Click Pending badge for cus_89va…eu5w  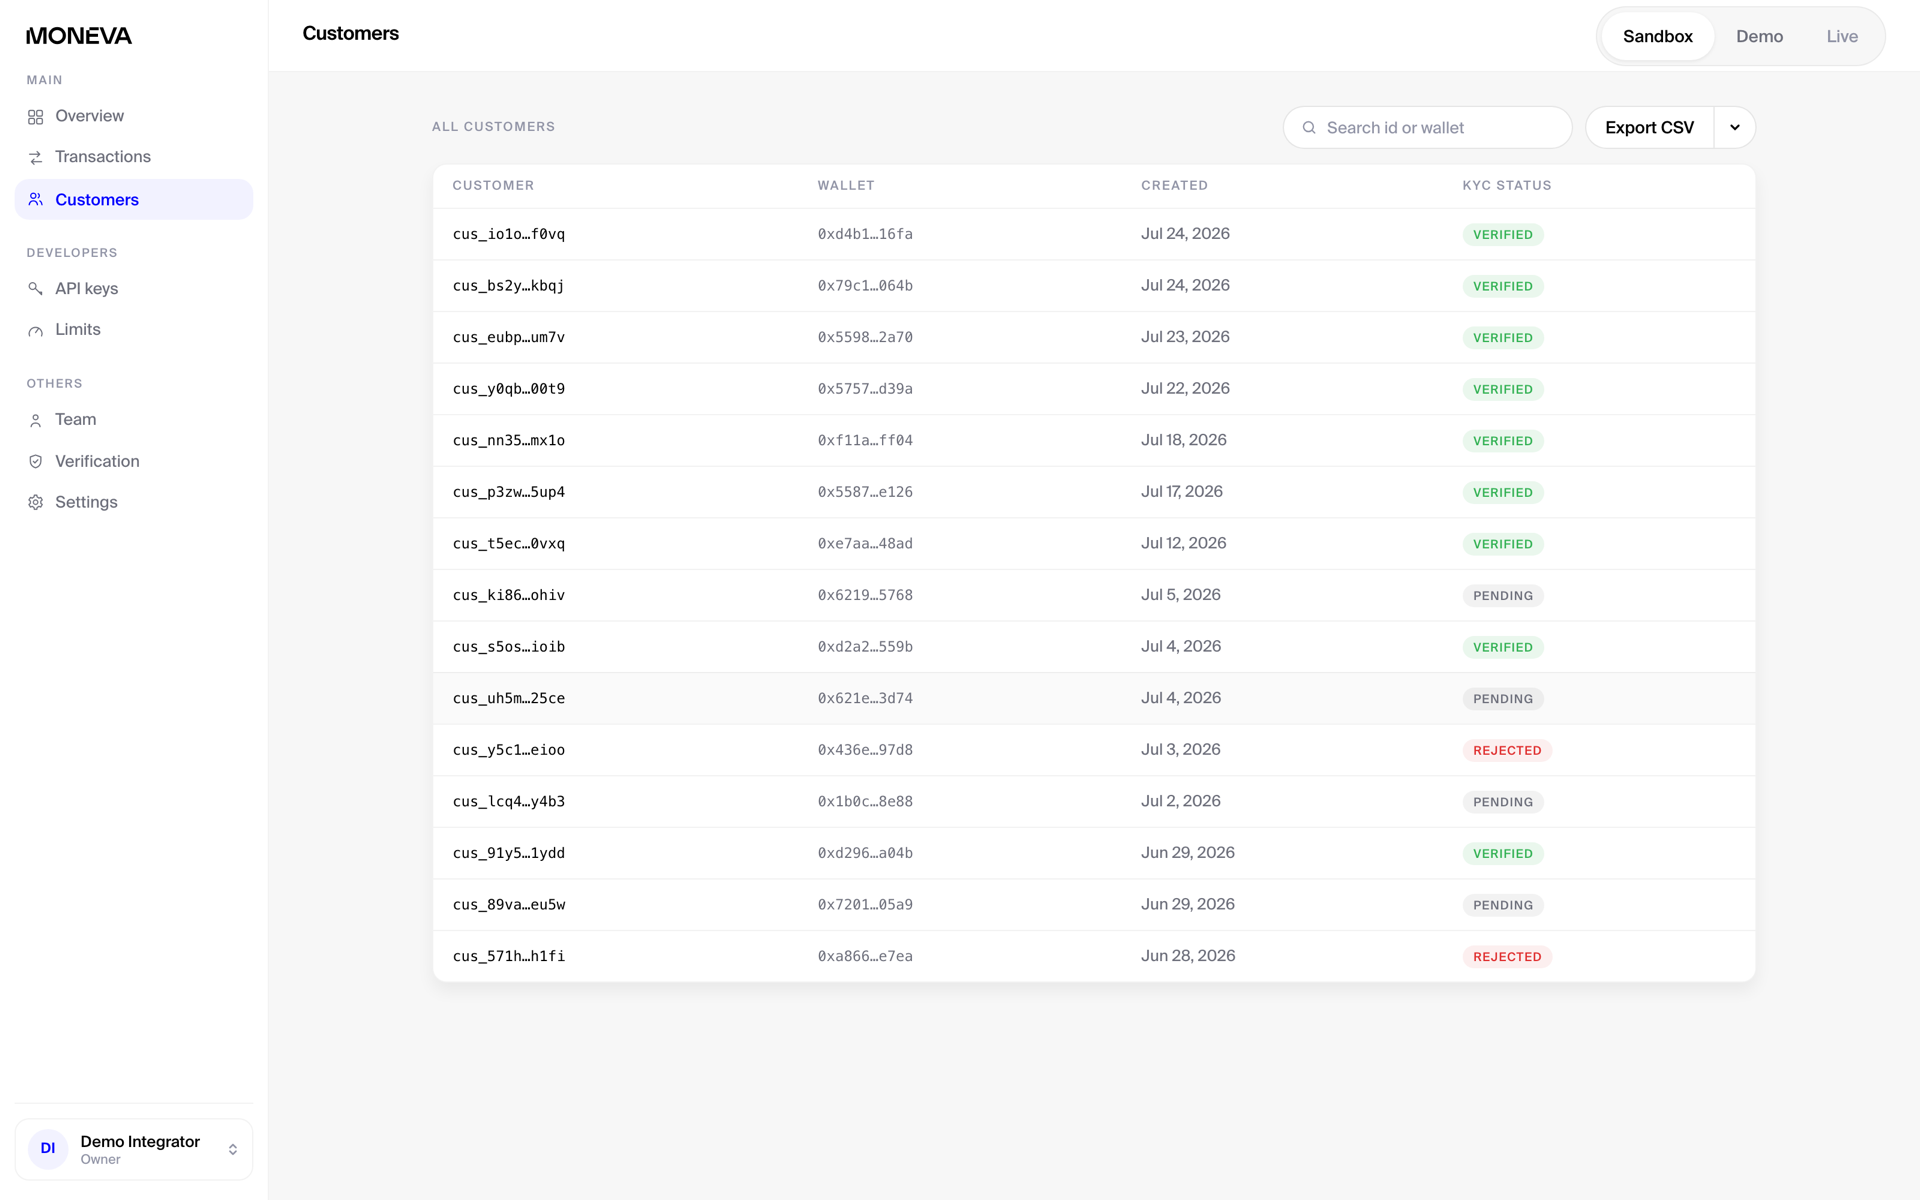click(1503, 905)
